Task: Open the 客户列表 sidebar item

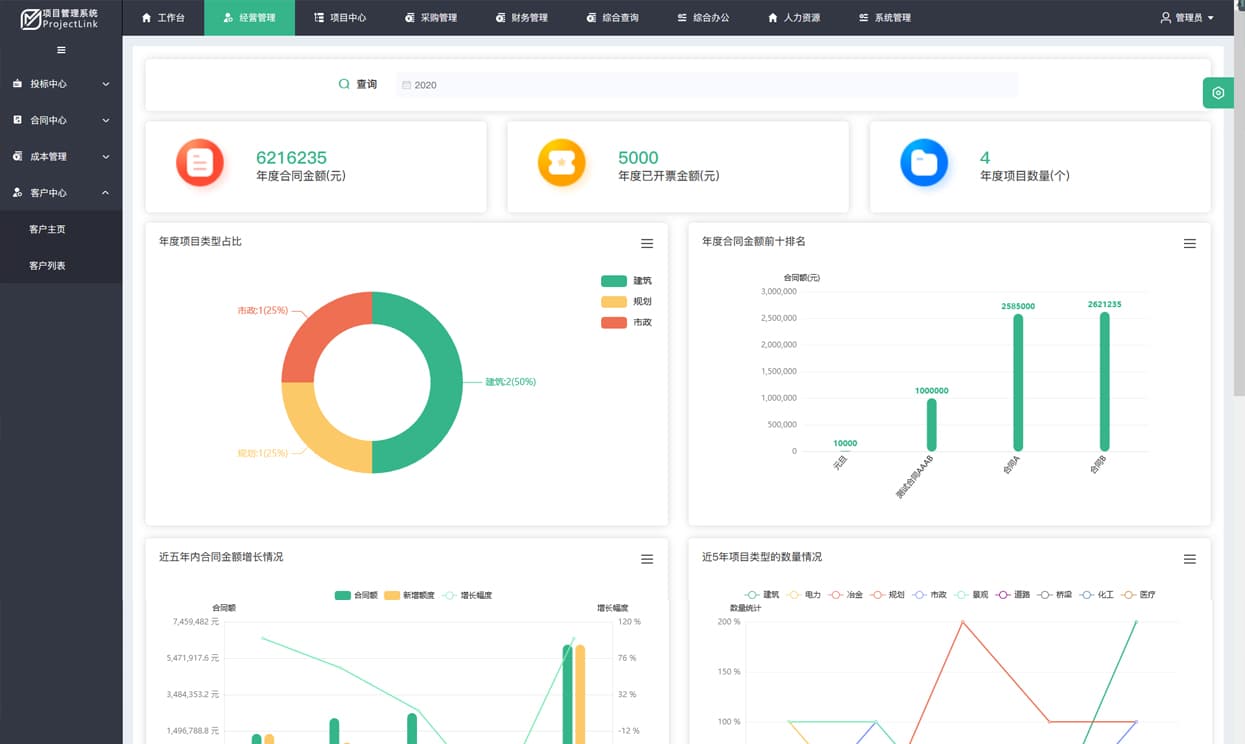Action: (61, 265)
